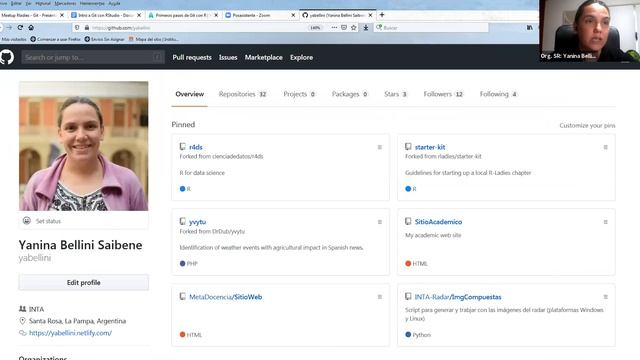Click the set status smiley icon
This screenshot has height=360, width=640.
click(x=27, y=221)
